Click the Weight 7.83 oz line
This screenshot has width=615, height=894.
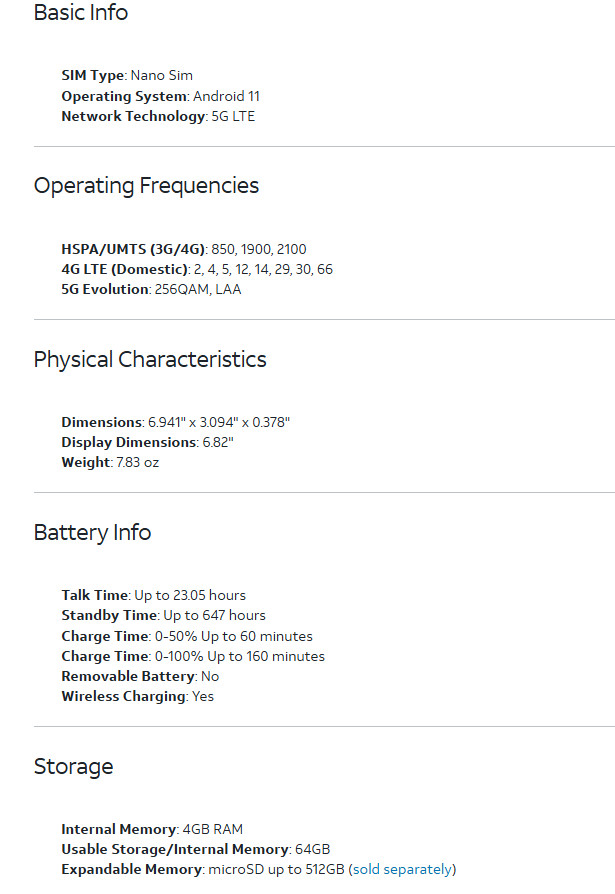(111, 462)
